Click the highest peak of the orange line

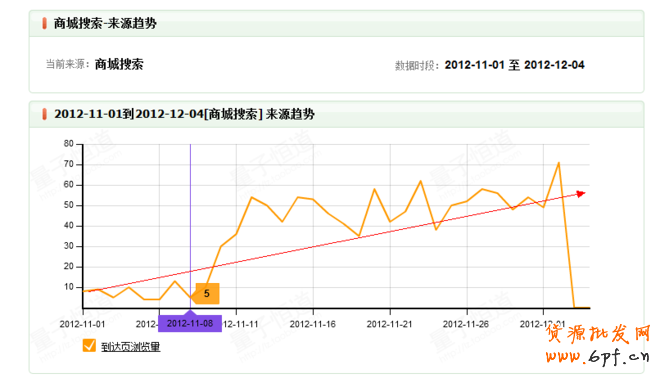coord(559,162)
